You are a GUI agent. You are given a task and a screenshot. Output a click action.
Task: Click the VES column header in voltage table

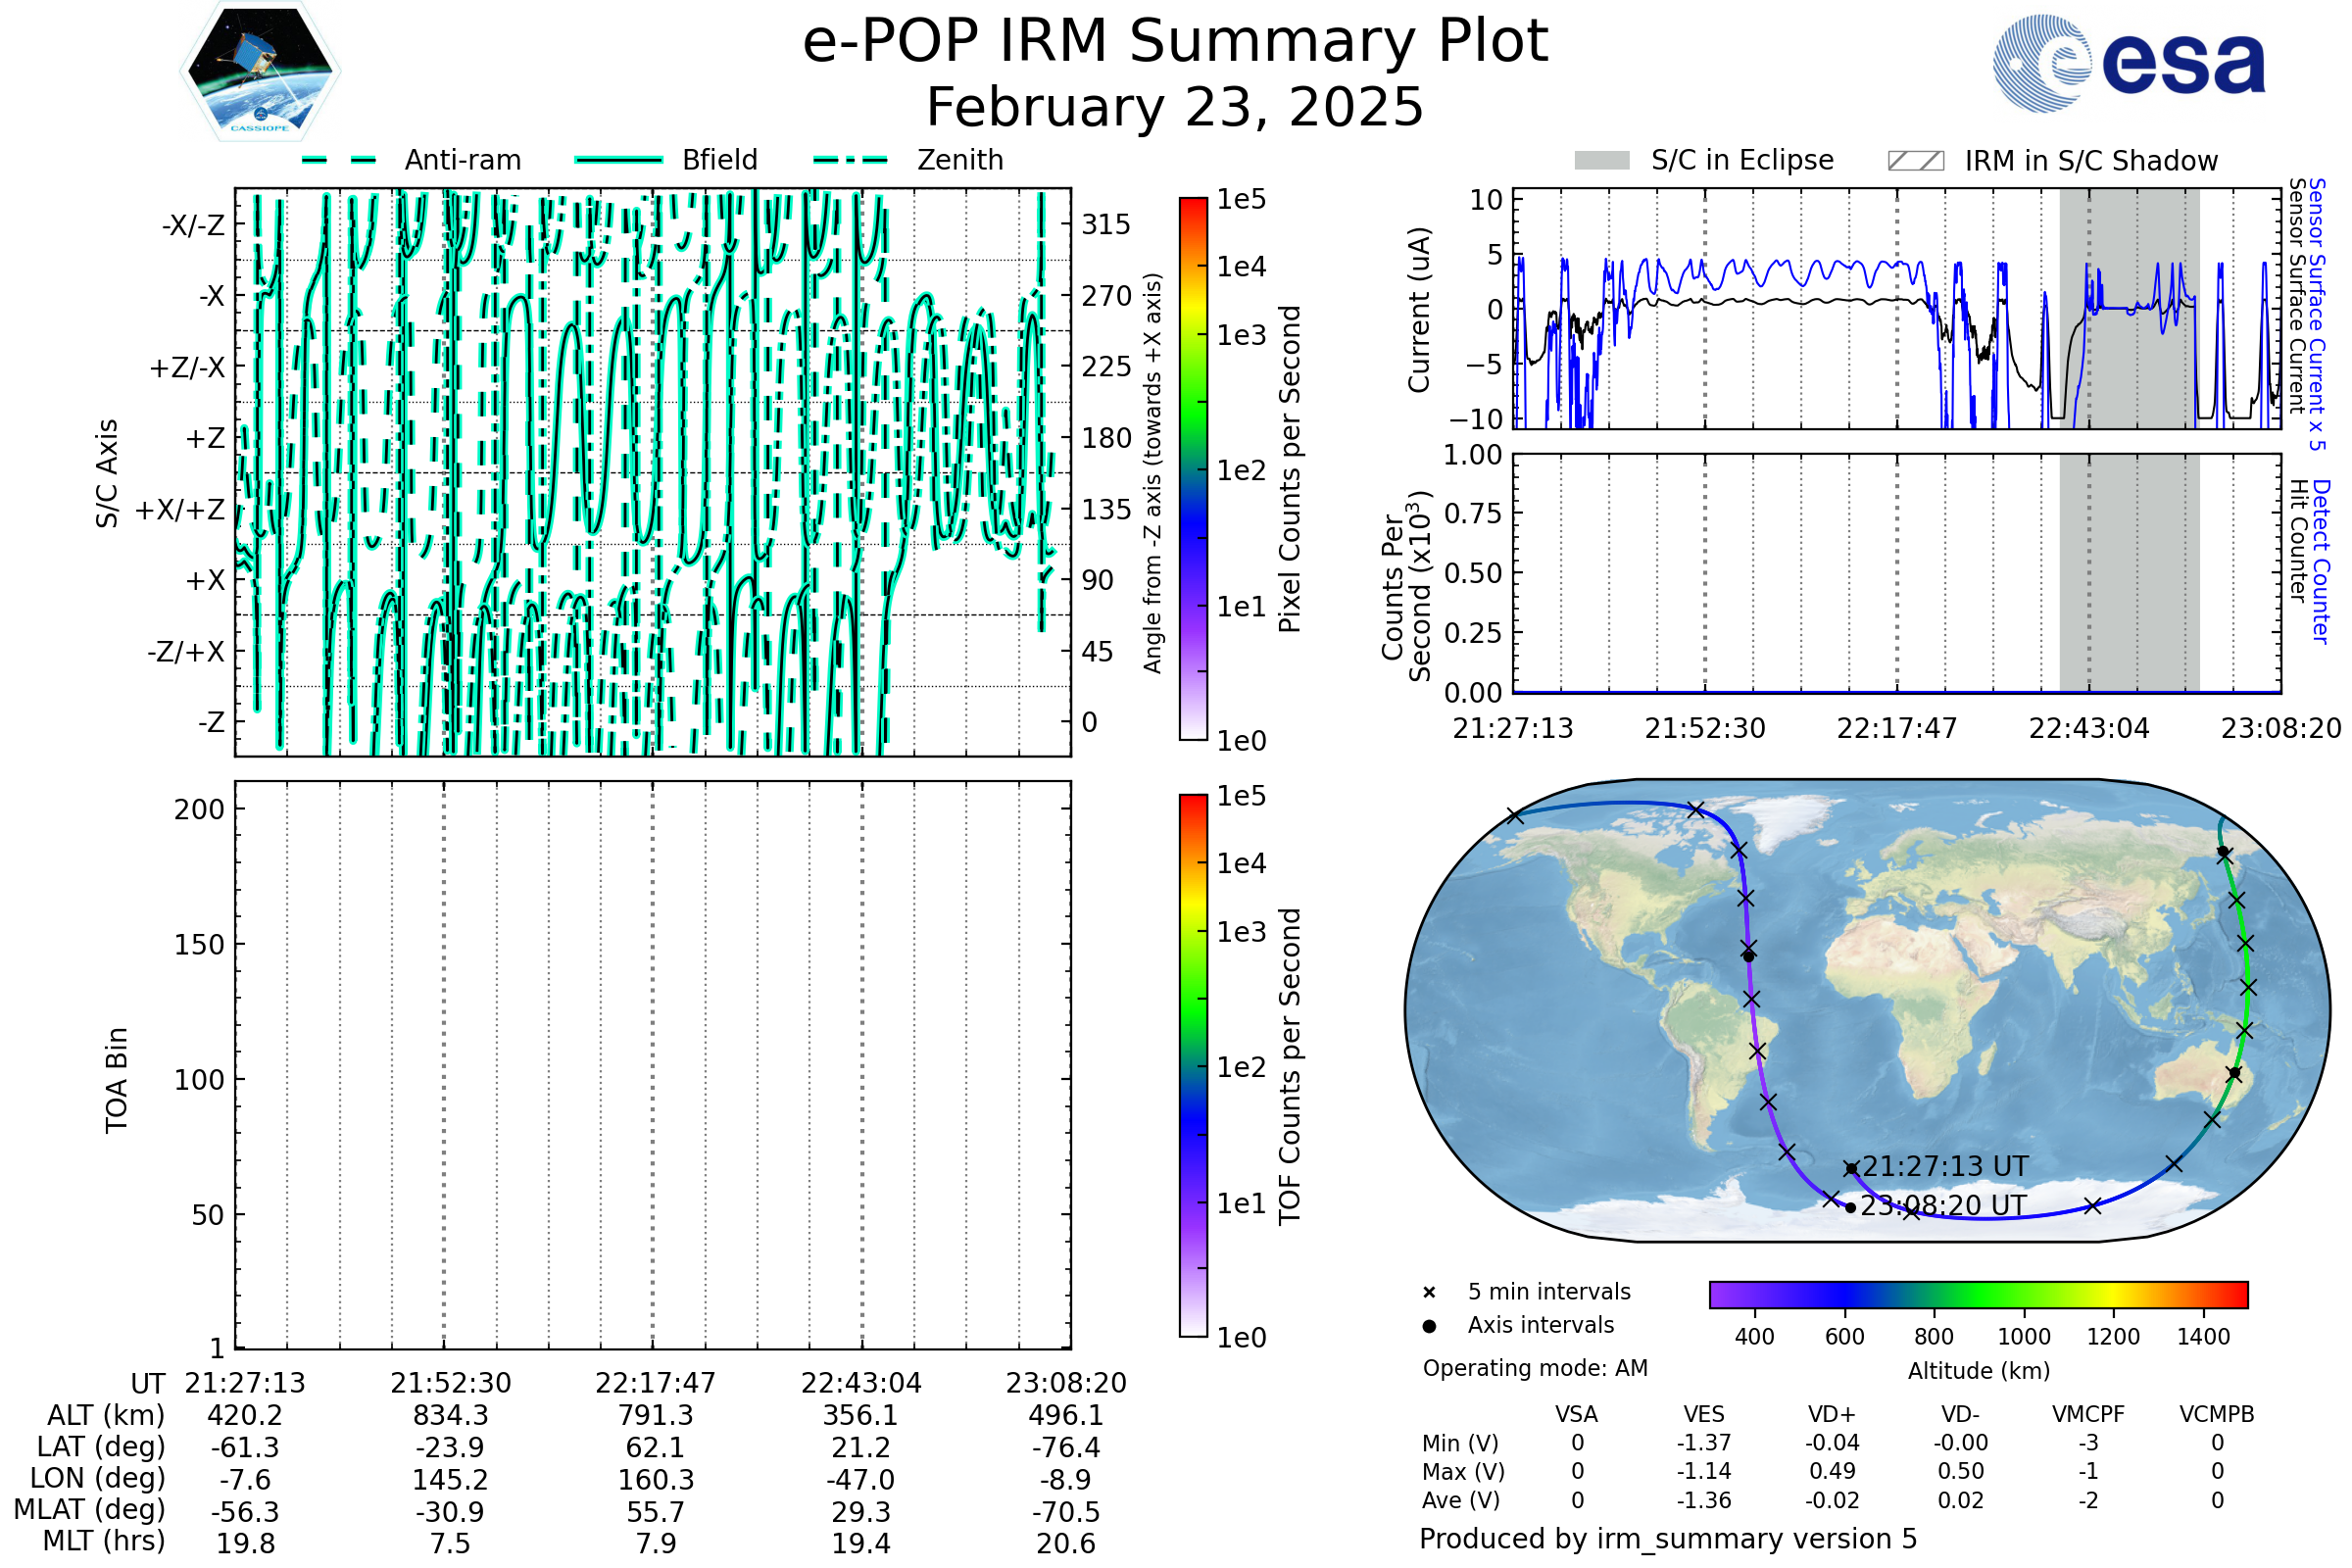[1704, 1415]
